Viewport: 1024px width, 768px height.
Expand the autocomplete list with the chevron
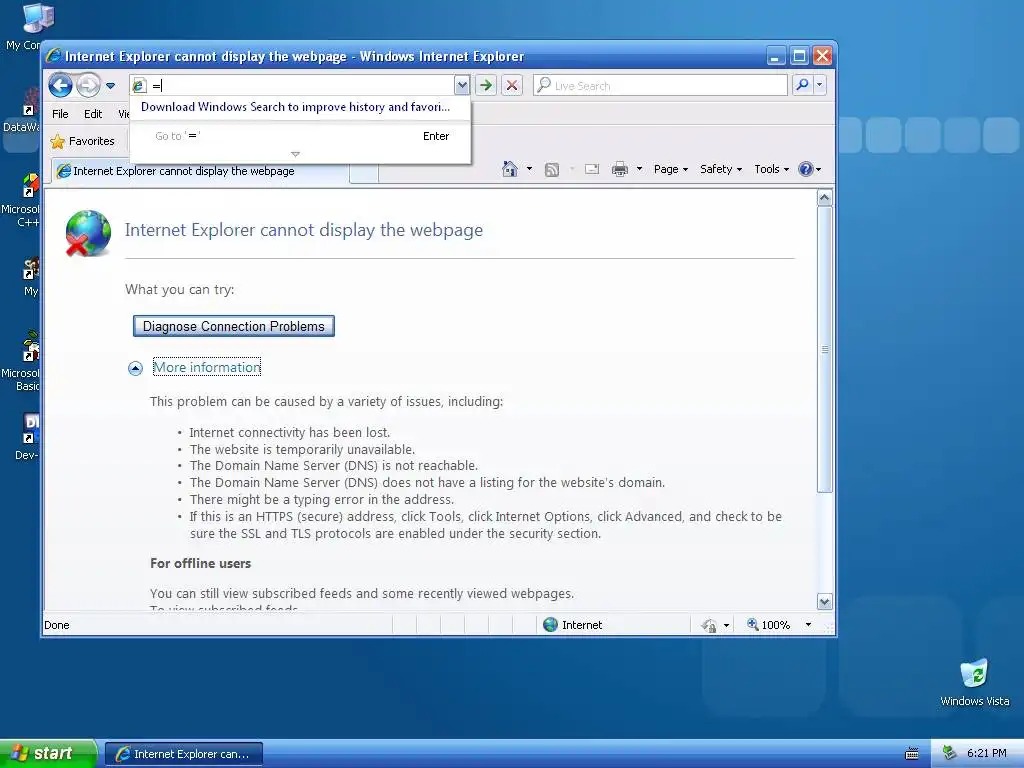pyautogui.click(x=295, y=154)
